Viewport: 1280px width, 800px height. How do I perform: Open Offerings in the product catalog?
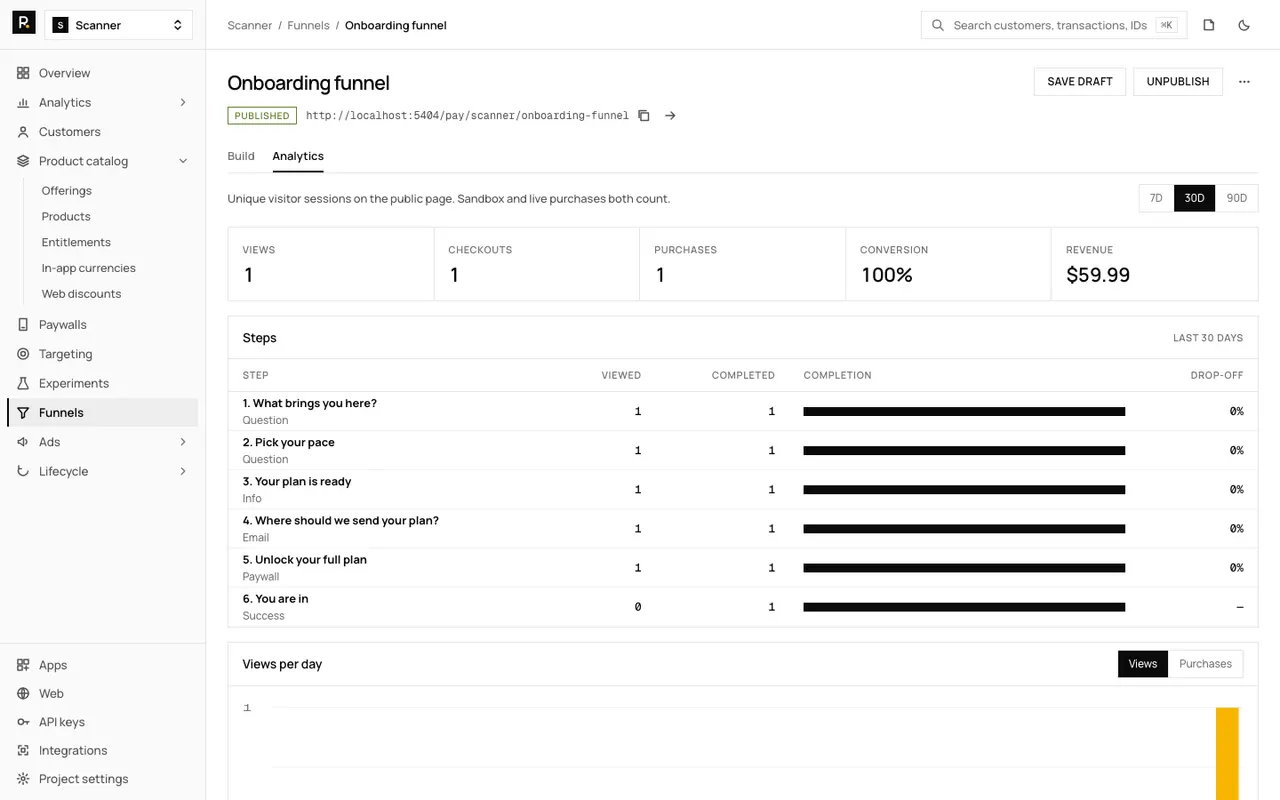[67, 191]
